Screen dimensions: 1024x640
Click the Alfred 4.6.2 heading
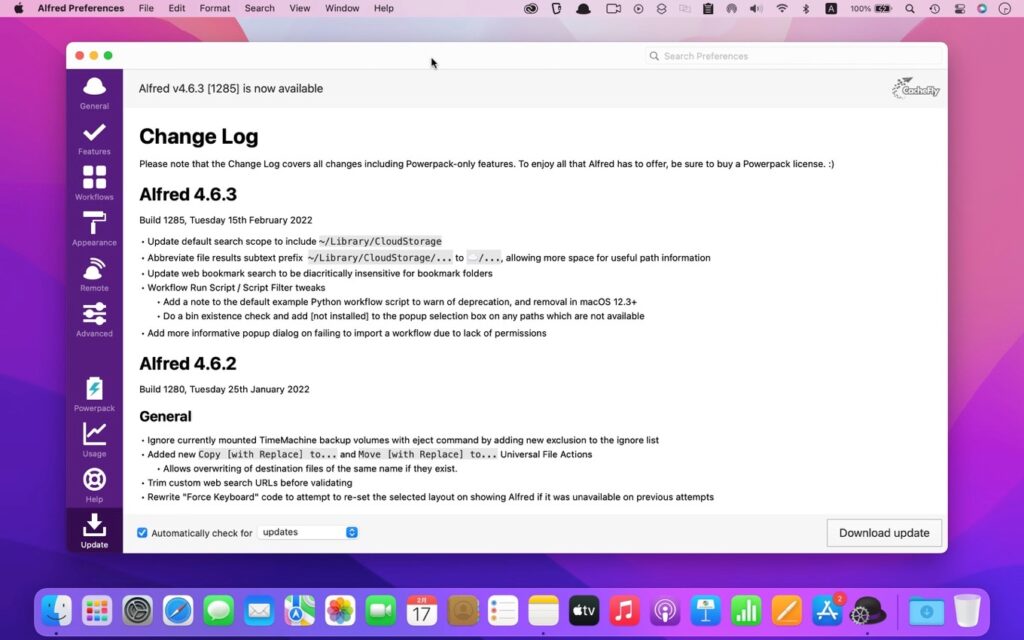click(188, 364)
